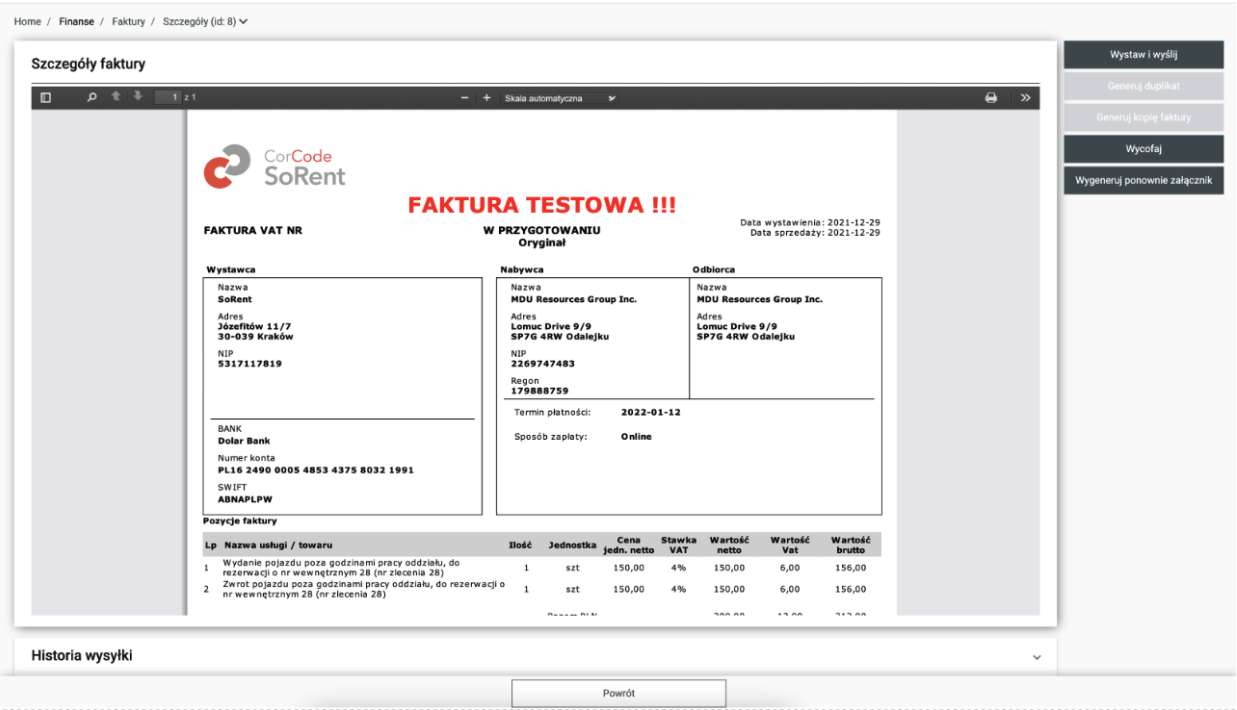Print the invoice PDF
The image size is (1237, 710).
[x=991, y=98]
